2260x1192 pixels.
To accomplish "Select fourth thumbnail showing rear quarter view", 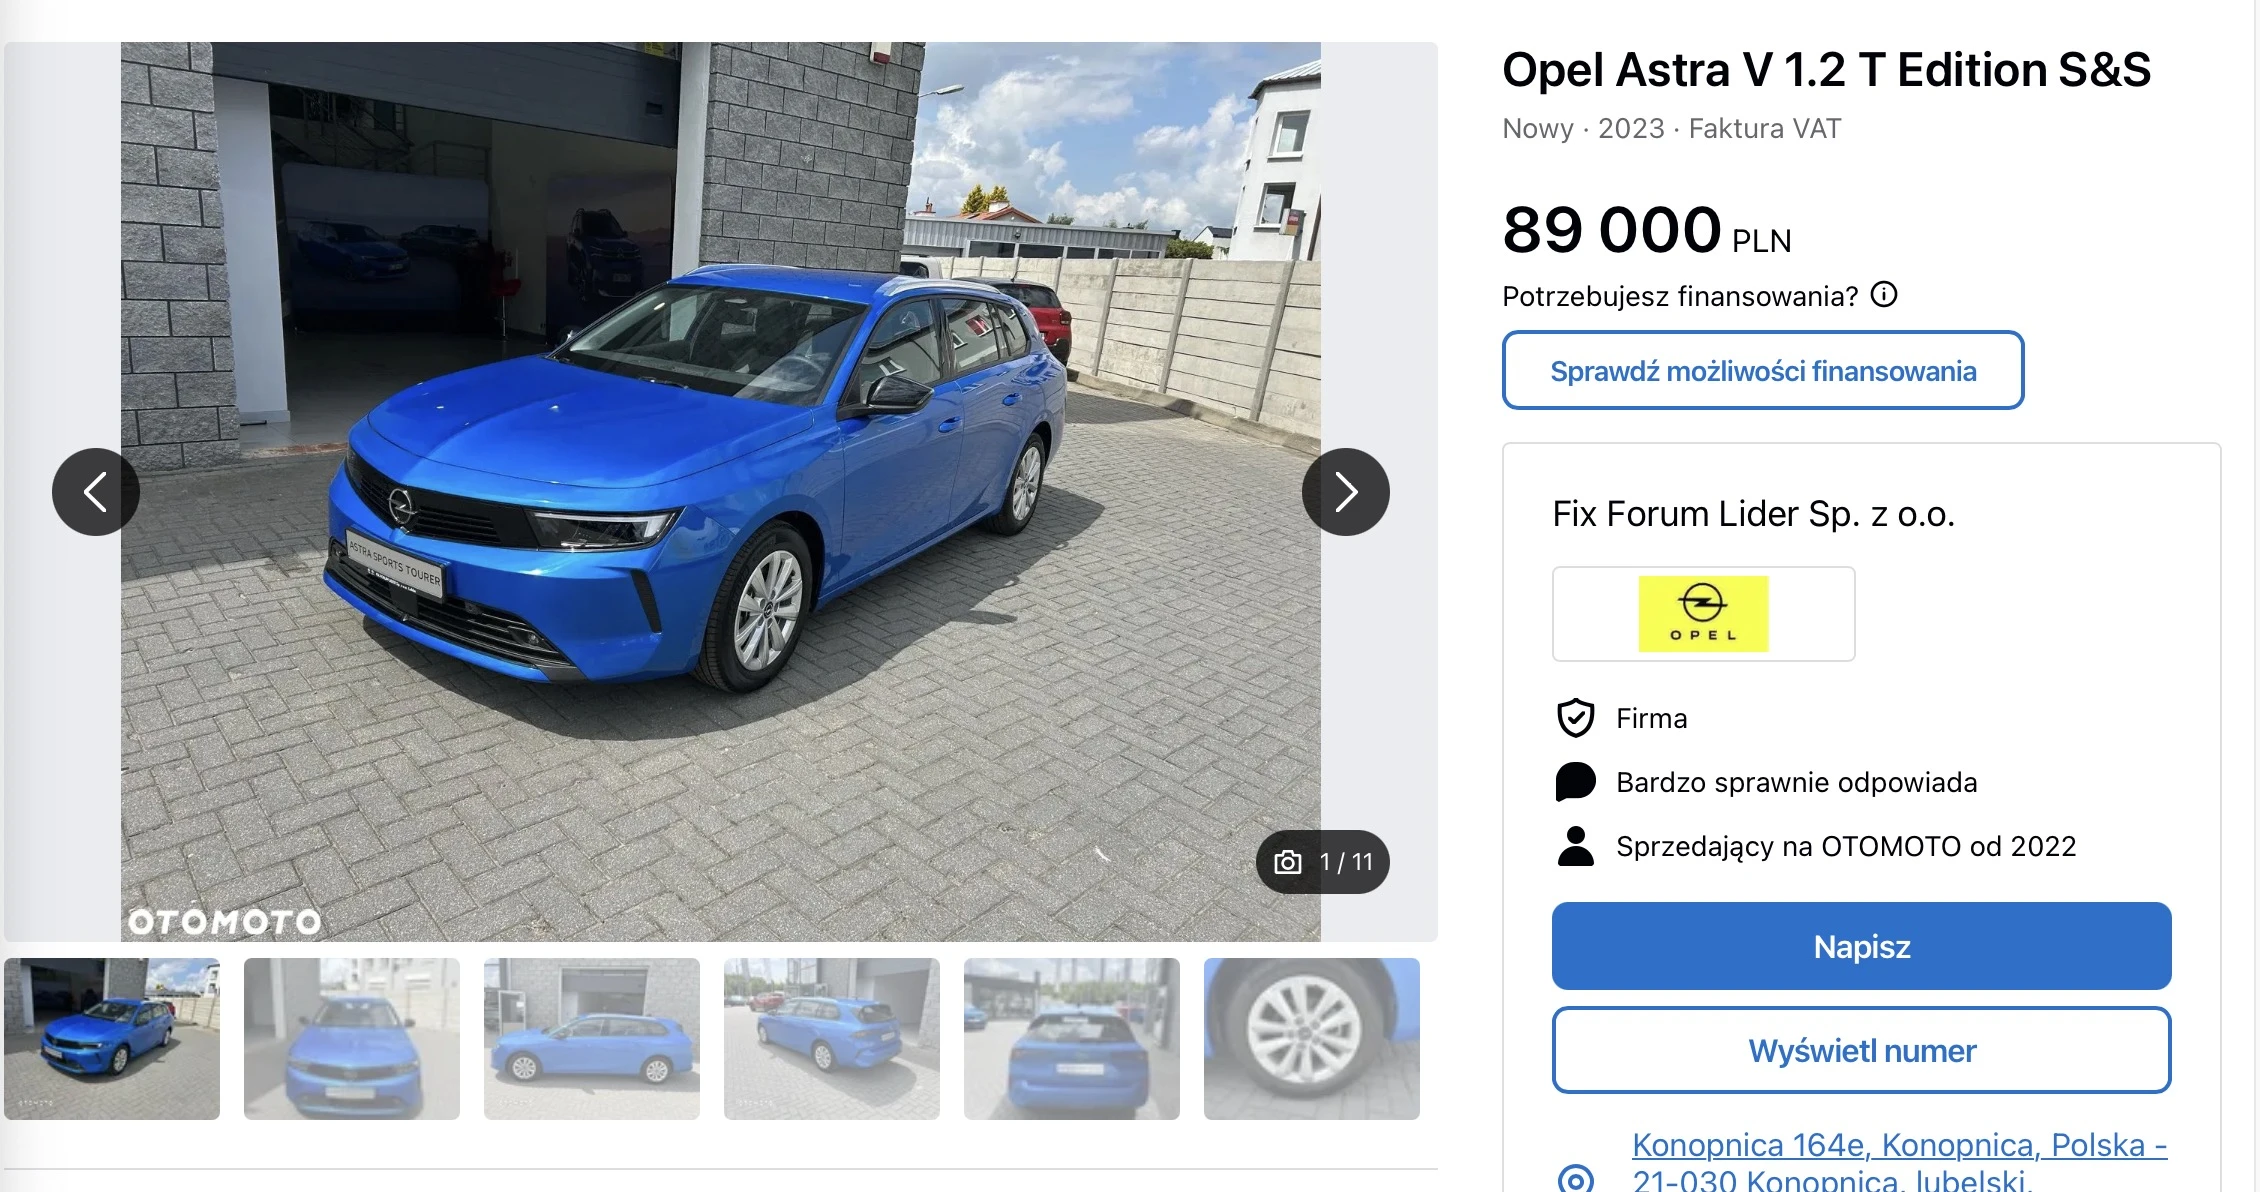I will pyautogui.click(x=832, y=1039).
